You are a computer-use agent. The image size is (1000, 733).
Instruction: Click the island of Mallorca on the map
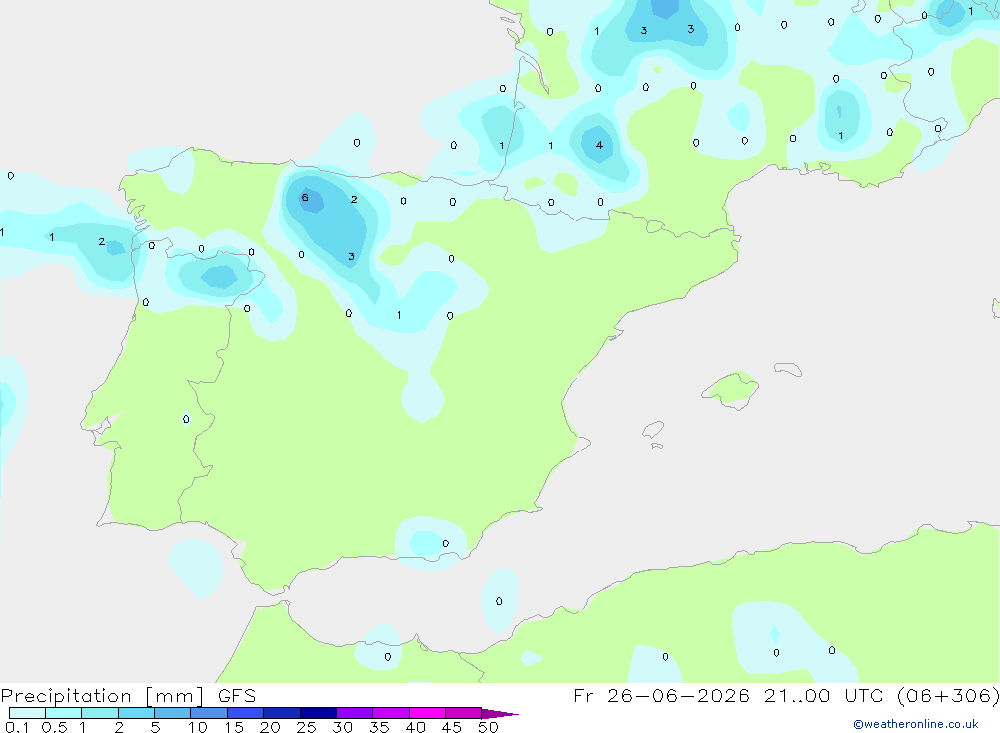[731, 389]
